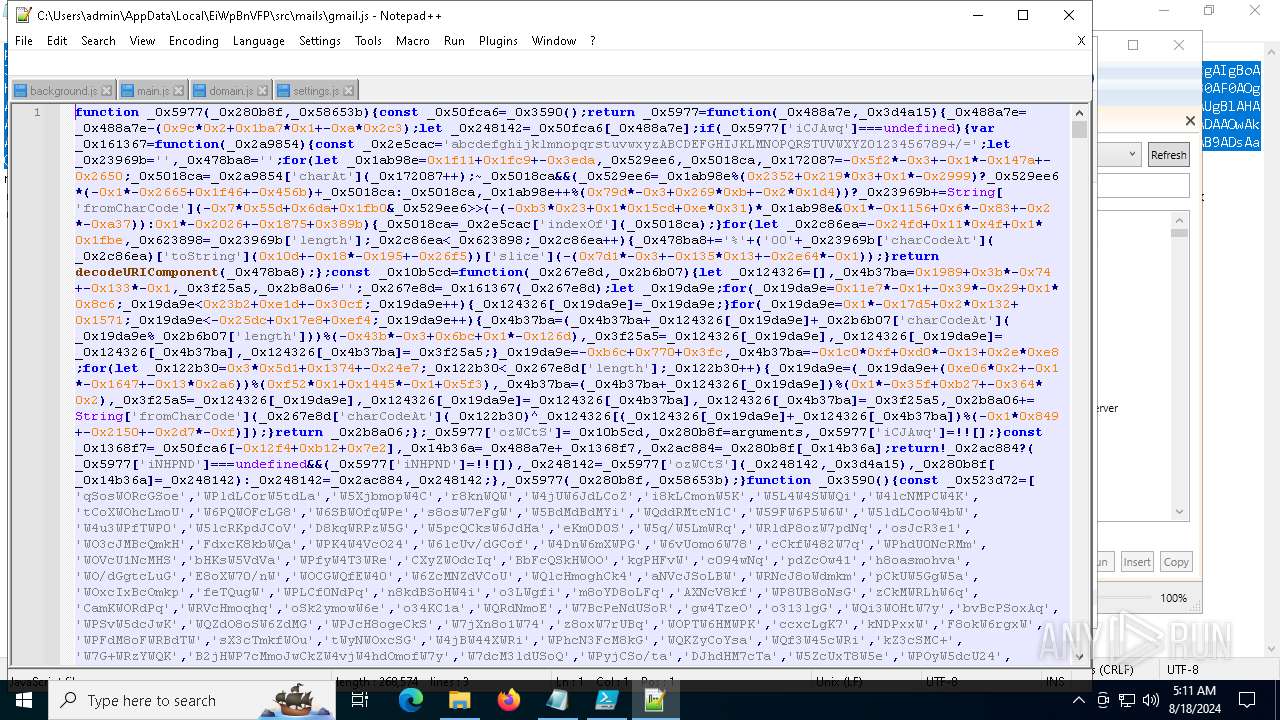Switch to the domain.js tab

pyautogui.click(x=230, y=91)
